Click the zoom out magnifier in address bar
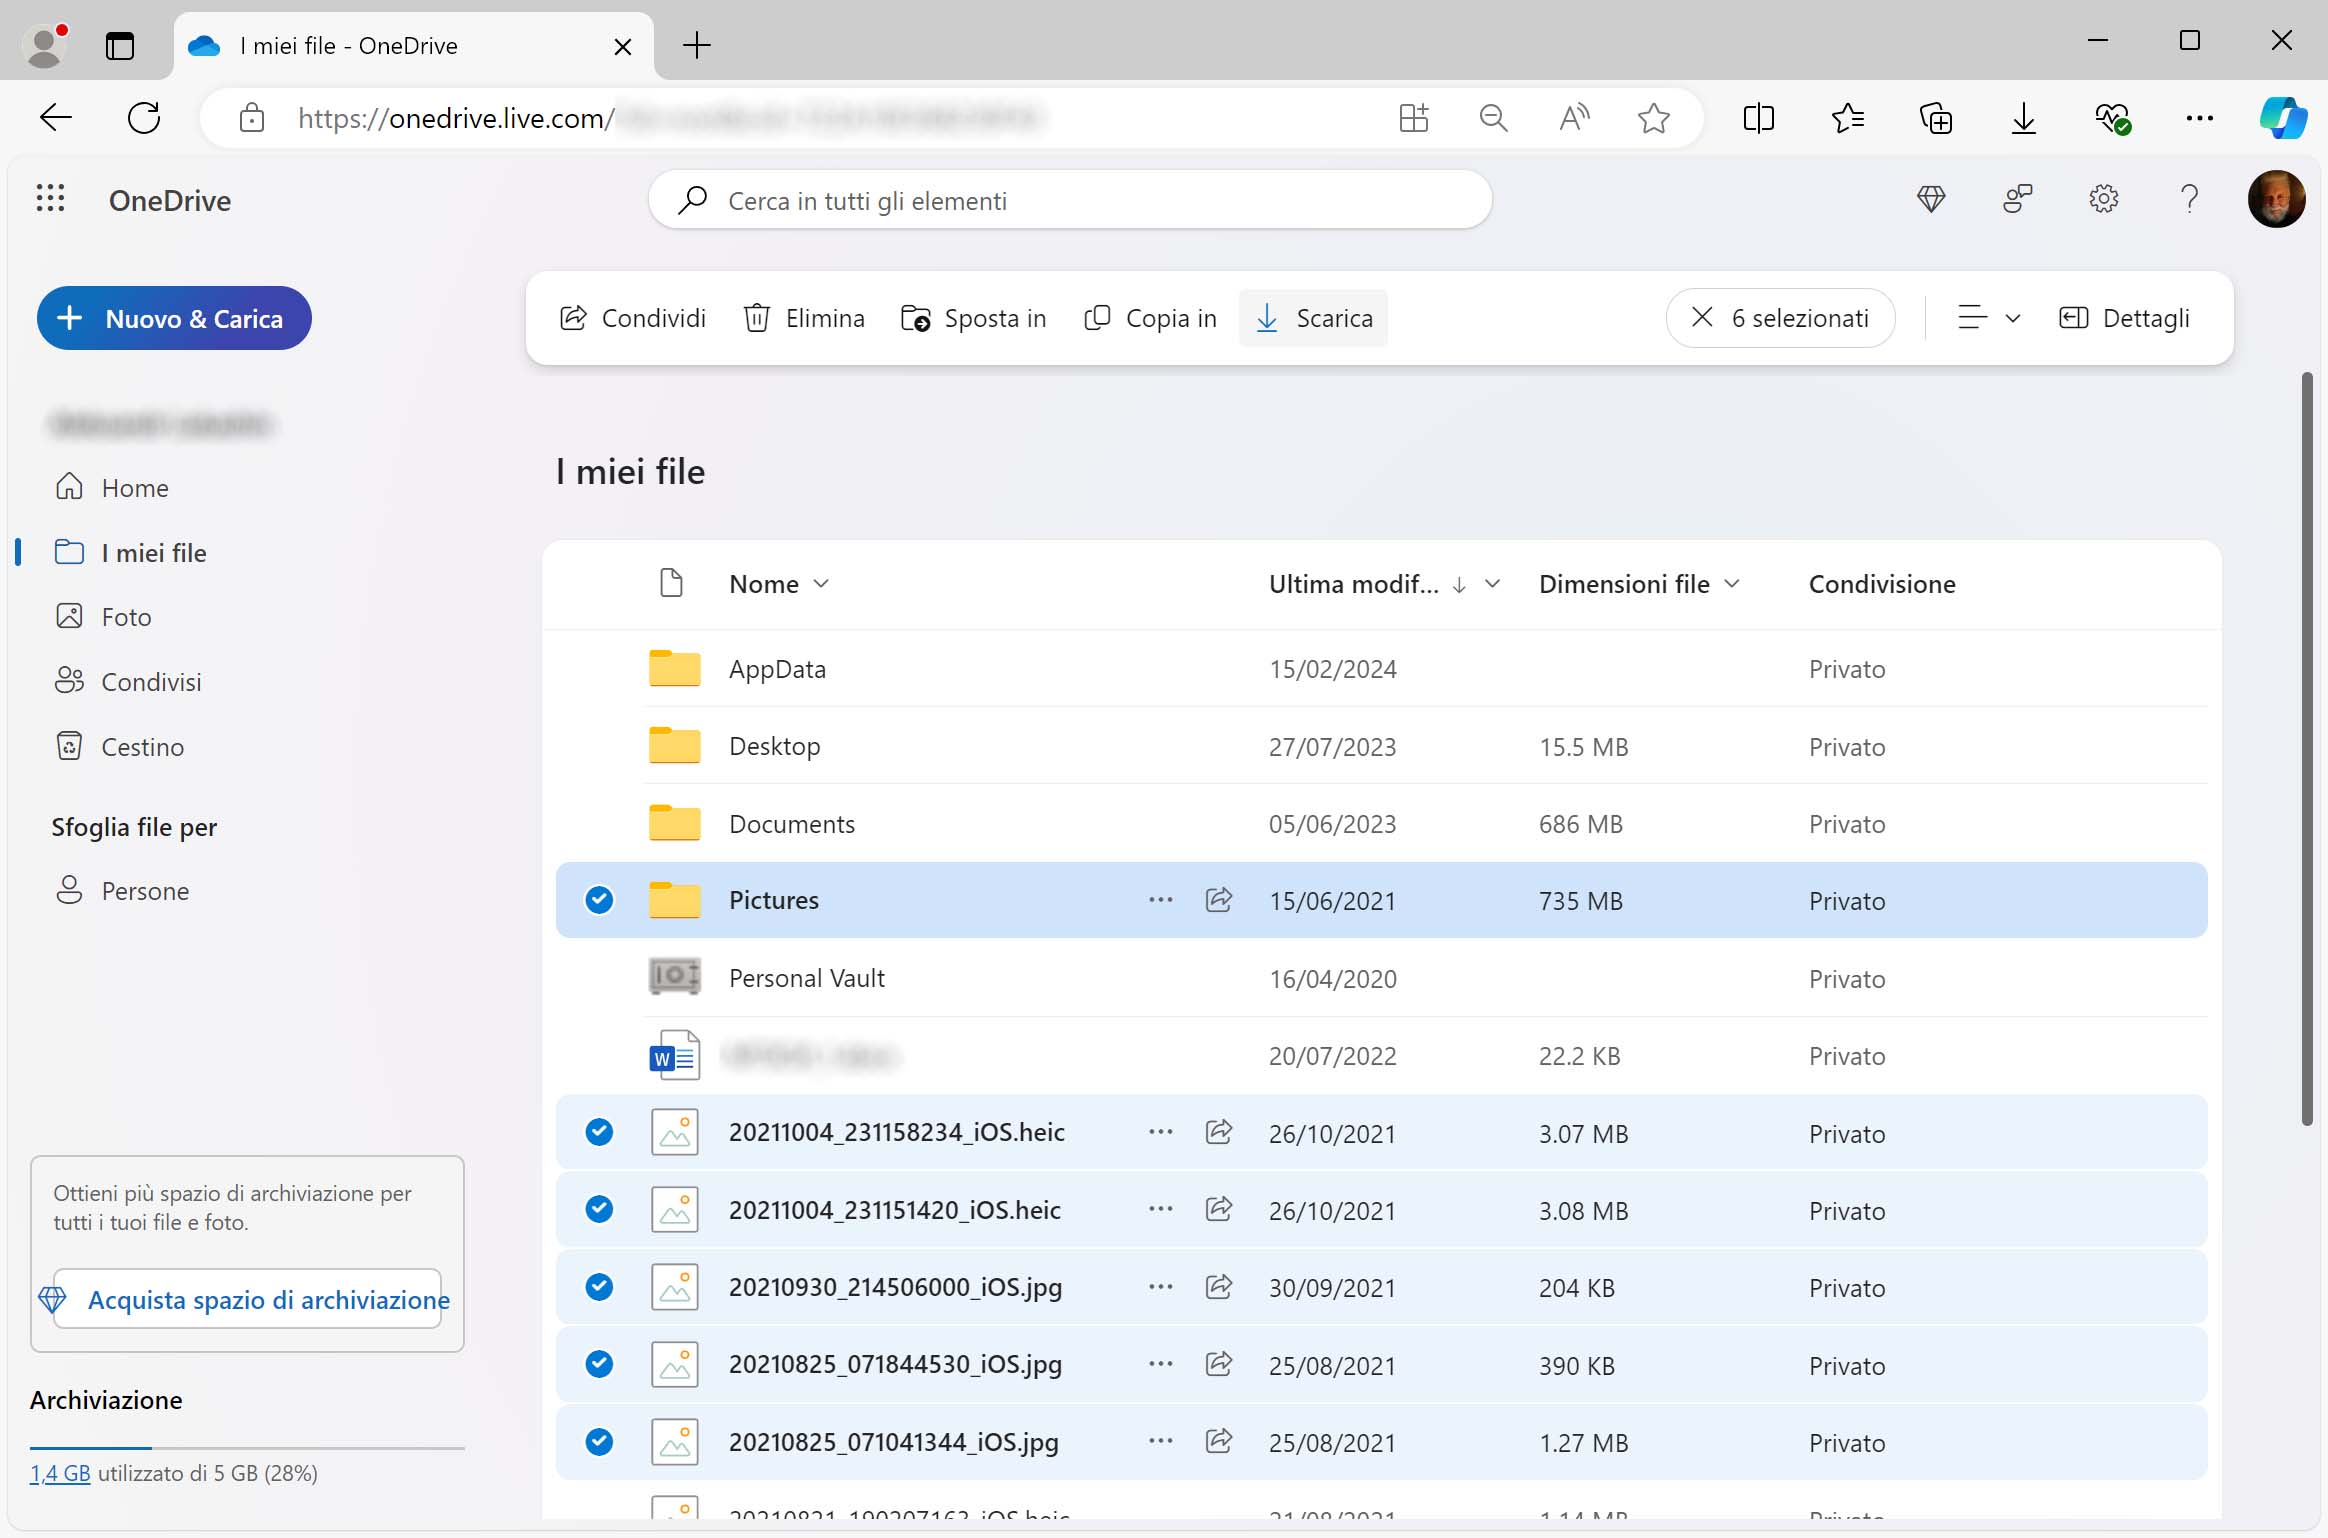The image size is (2328, 1538). click(1493, 118)
